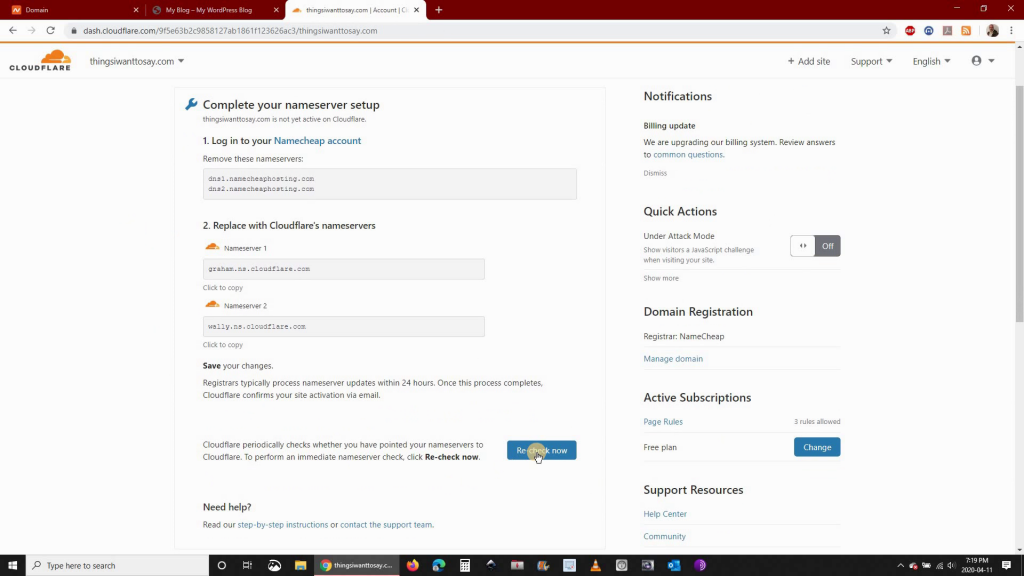
Task: Open the English language dropdown
Action: coord(931,61)
